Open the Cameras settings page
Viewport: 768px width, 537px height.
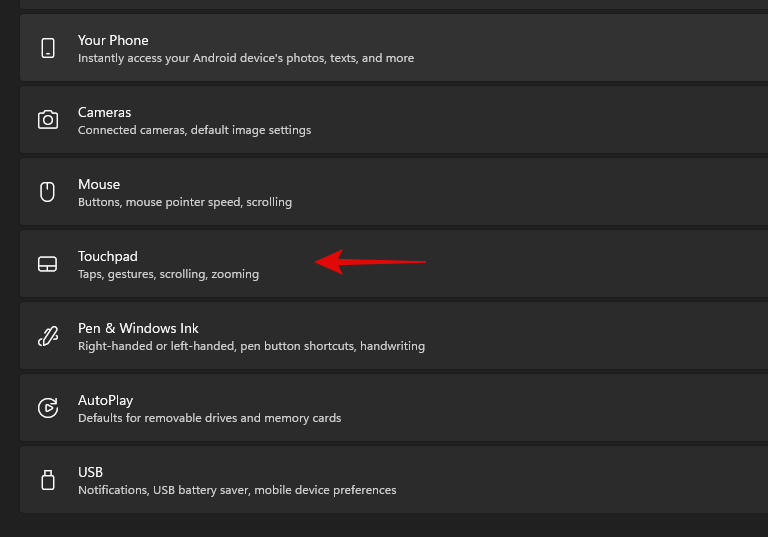(105, 112)
